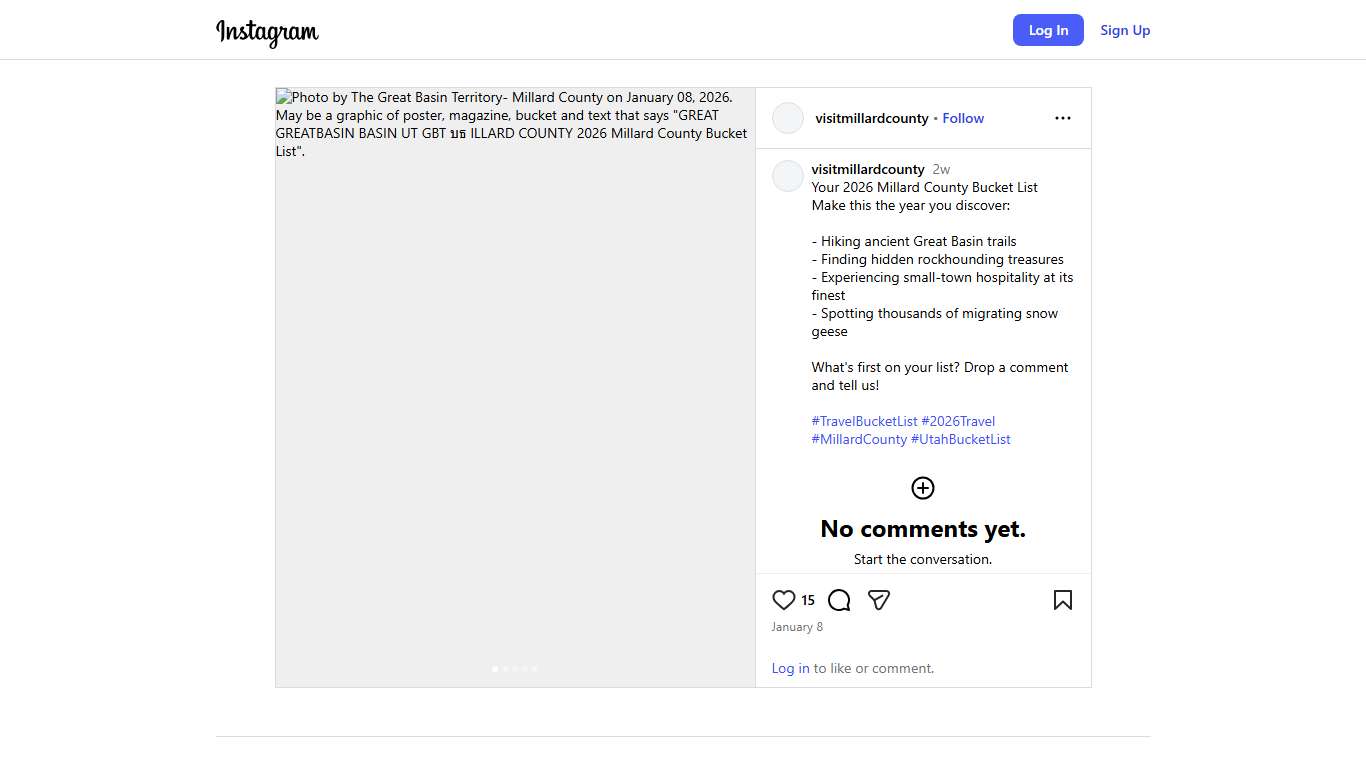Viewport: 1366px width, 768px height.
Task: Load more comments with the plus circle
Action: coord(922,488)
